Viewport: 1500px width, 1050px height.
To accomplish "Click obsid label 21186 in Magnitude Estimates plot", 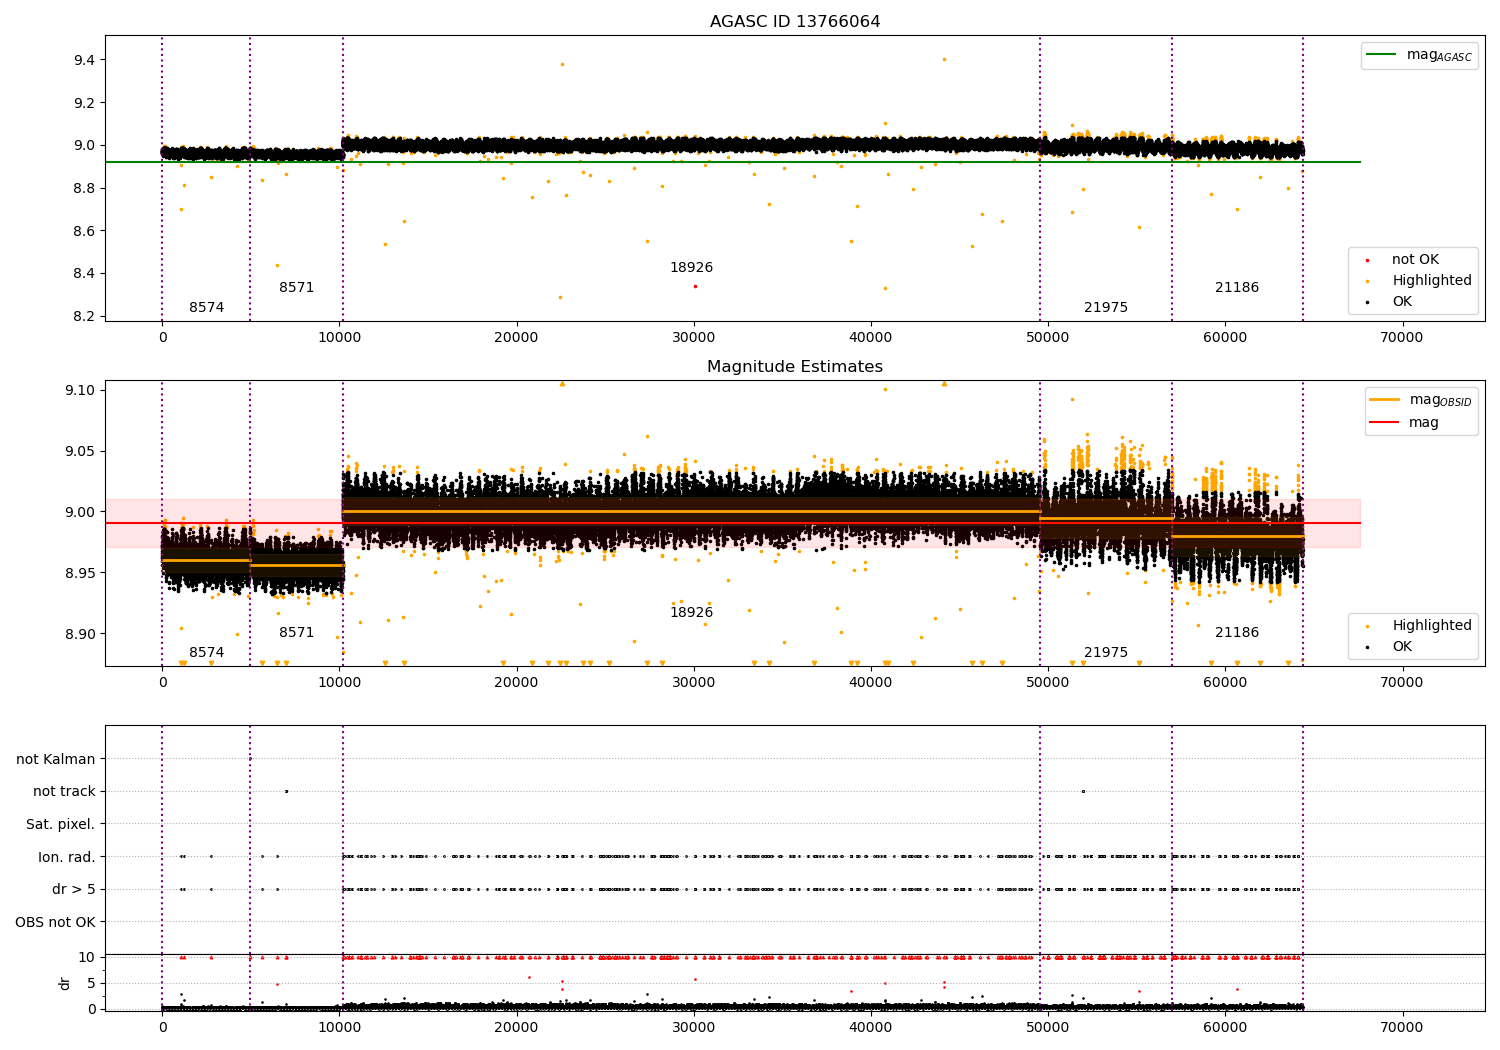I will 1237,633.
